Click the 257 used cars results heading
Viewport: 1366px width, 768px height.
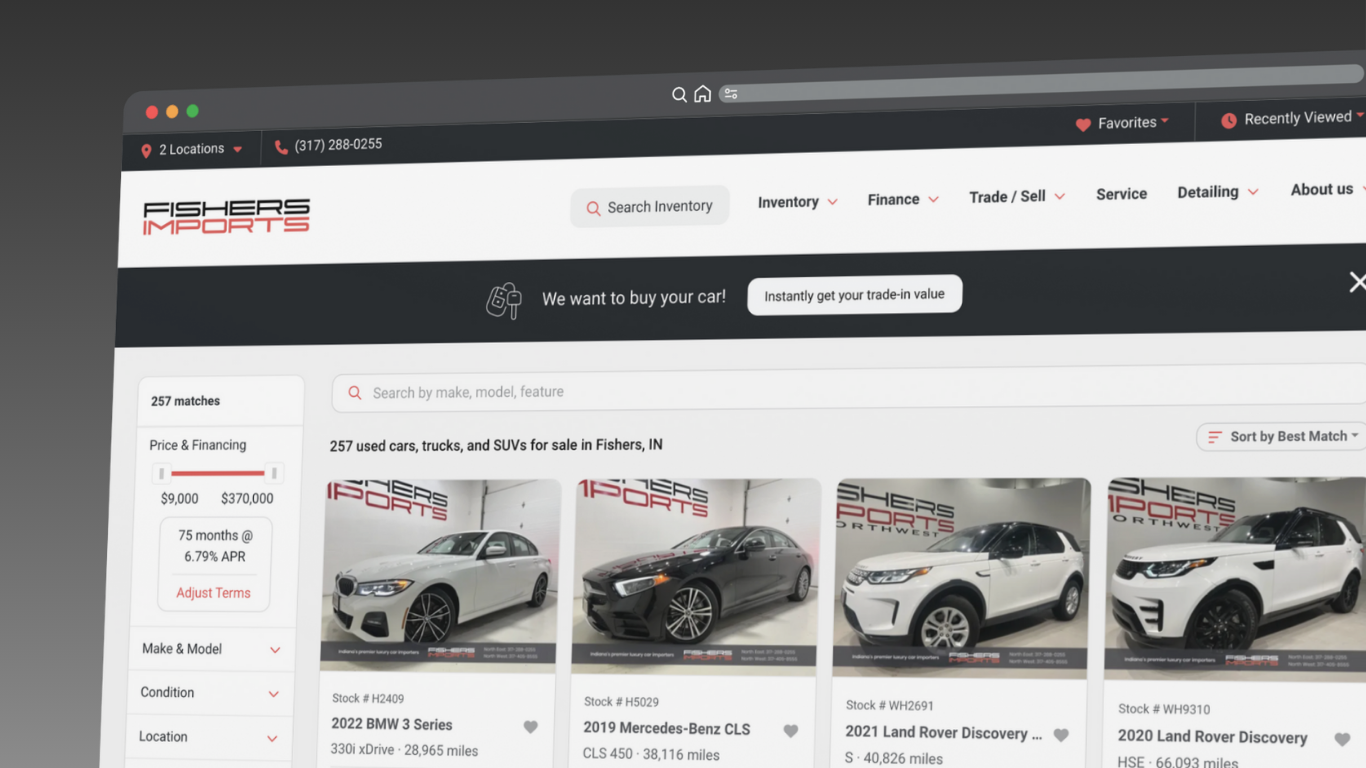[496, 445]
